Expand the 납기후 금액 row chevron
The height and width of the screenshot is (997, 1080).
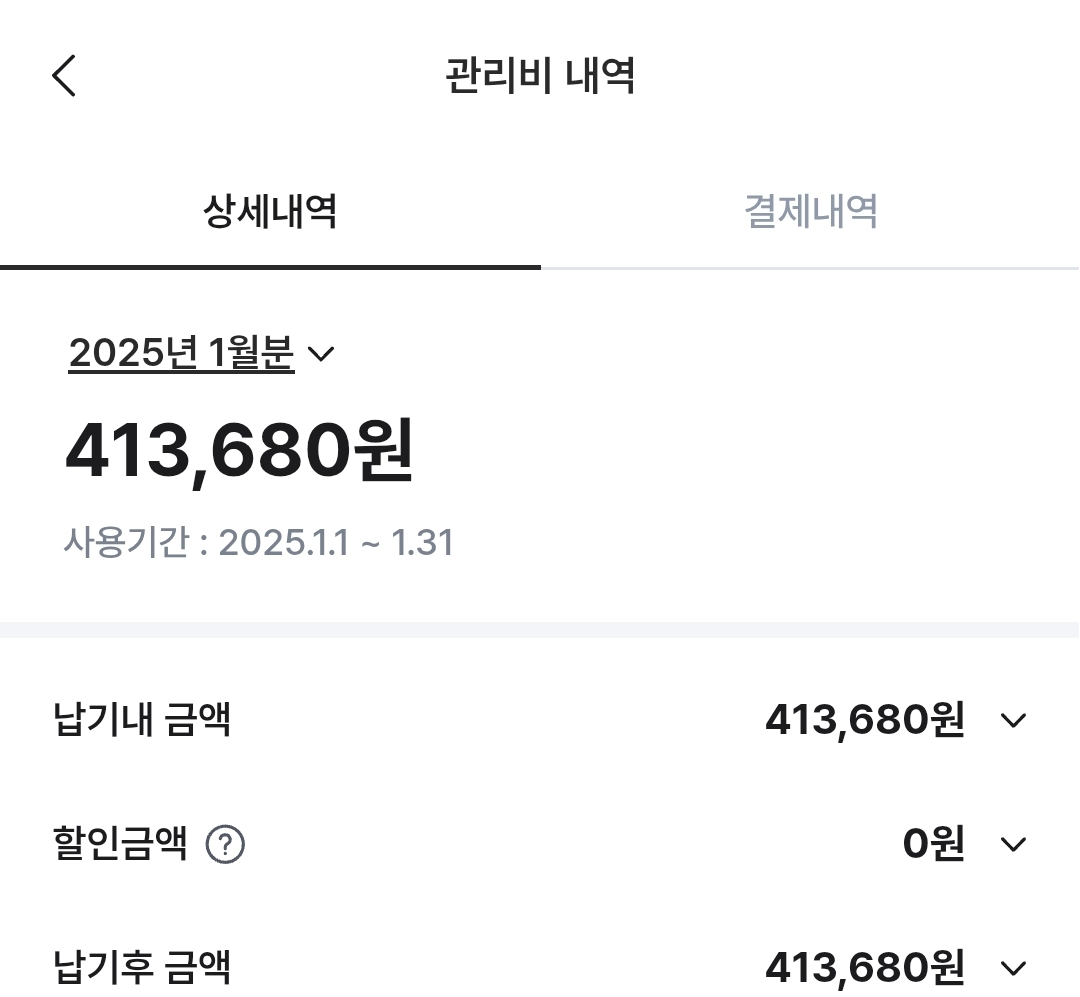pyautogui.click(x=1013, y=968)
